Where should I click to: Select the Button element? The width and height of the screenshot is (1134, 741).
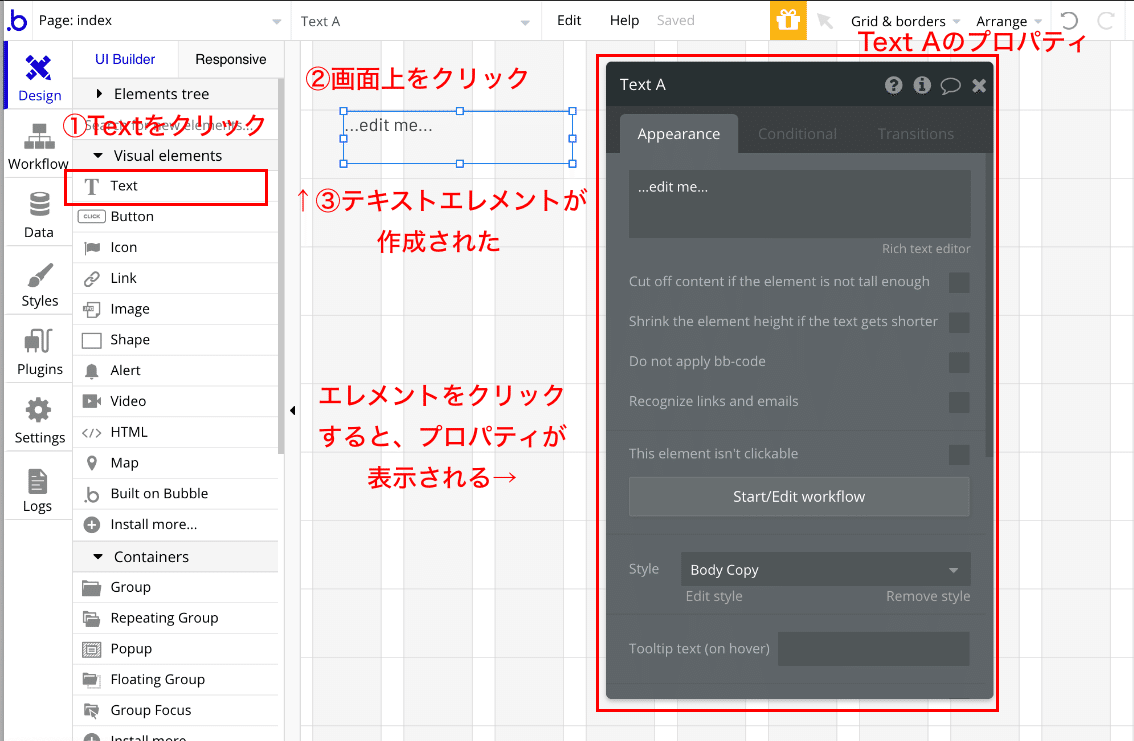tap(176, 217)
